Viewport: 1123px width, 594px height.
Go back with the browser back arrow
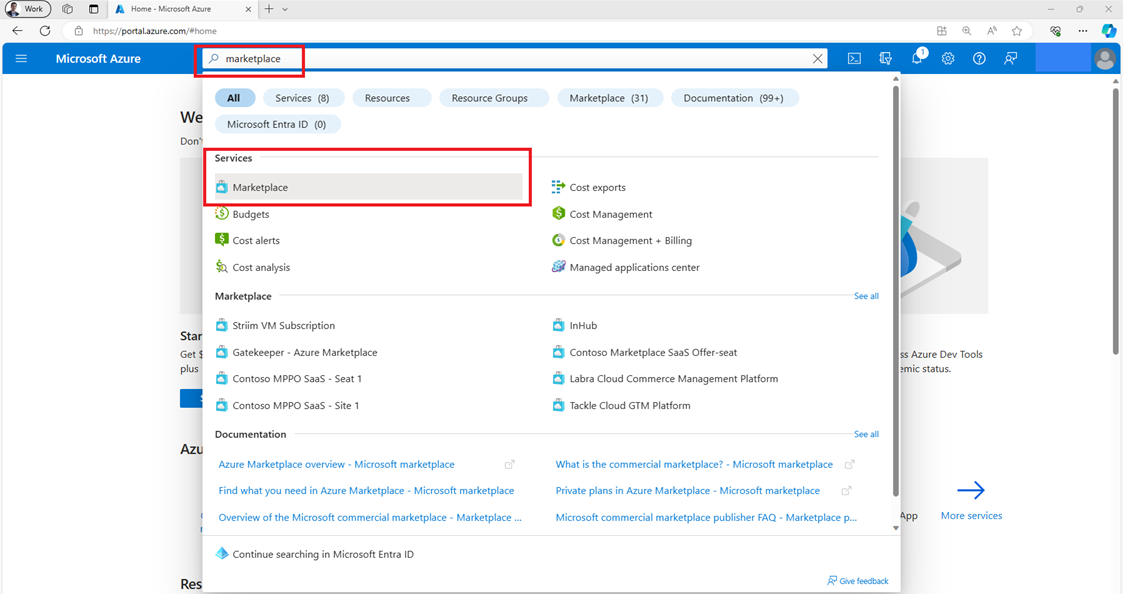(x=17, y=31)
